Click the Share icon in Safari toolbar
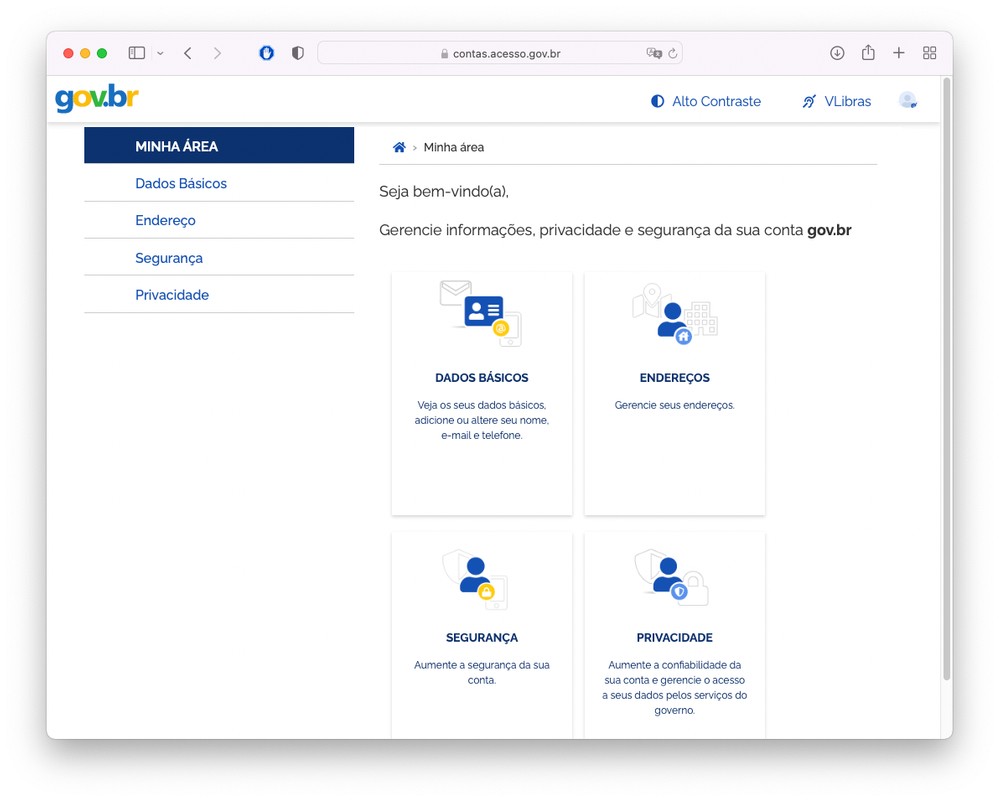1000x801 pixels. [x=868, y=53]
